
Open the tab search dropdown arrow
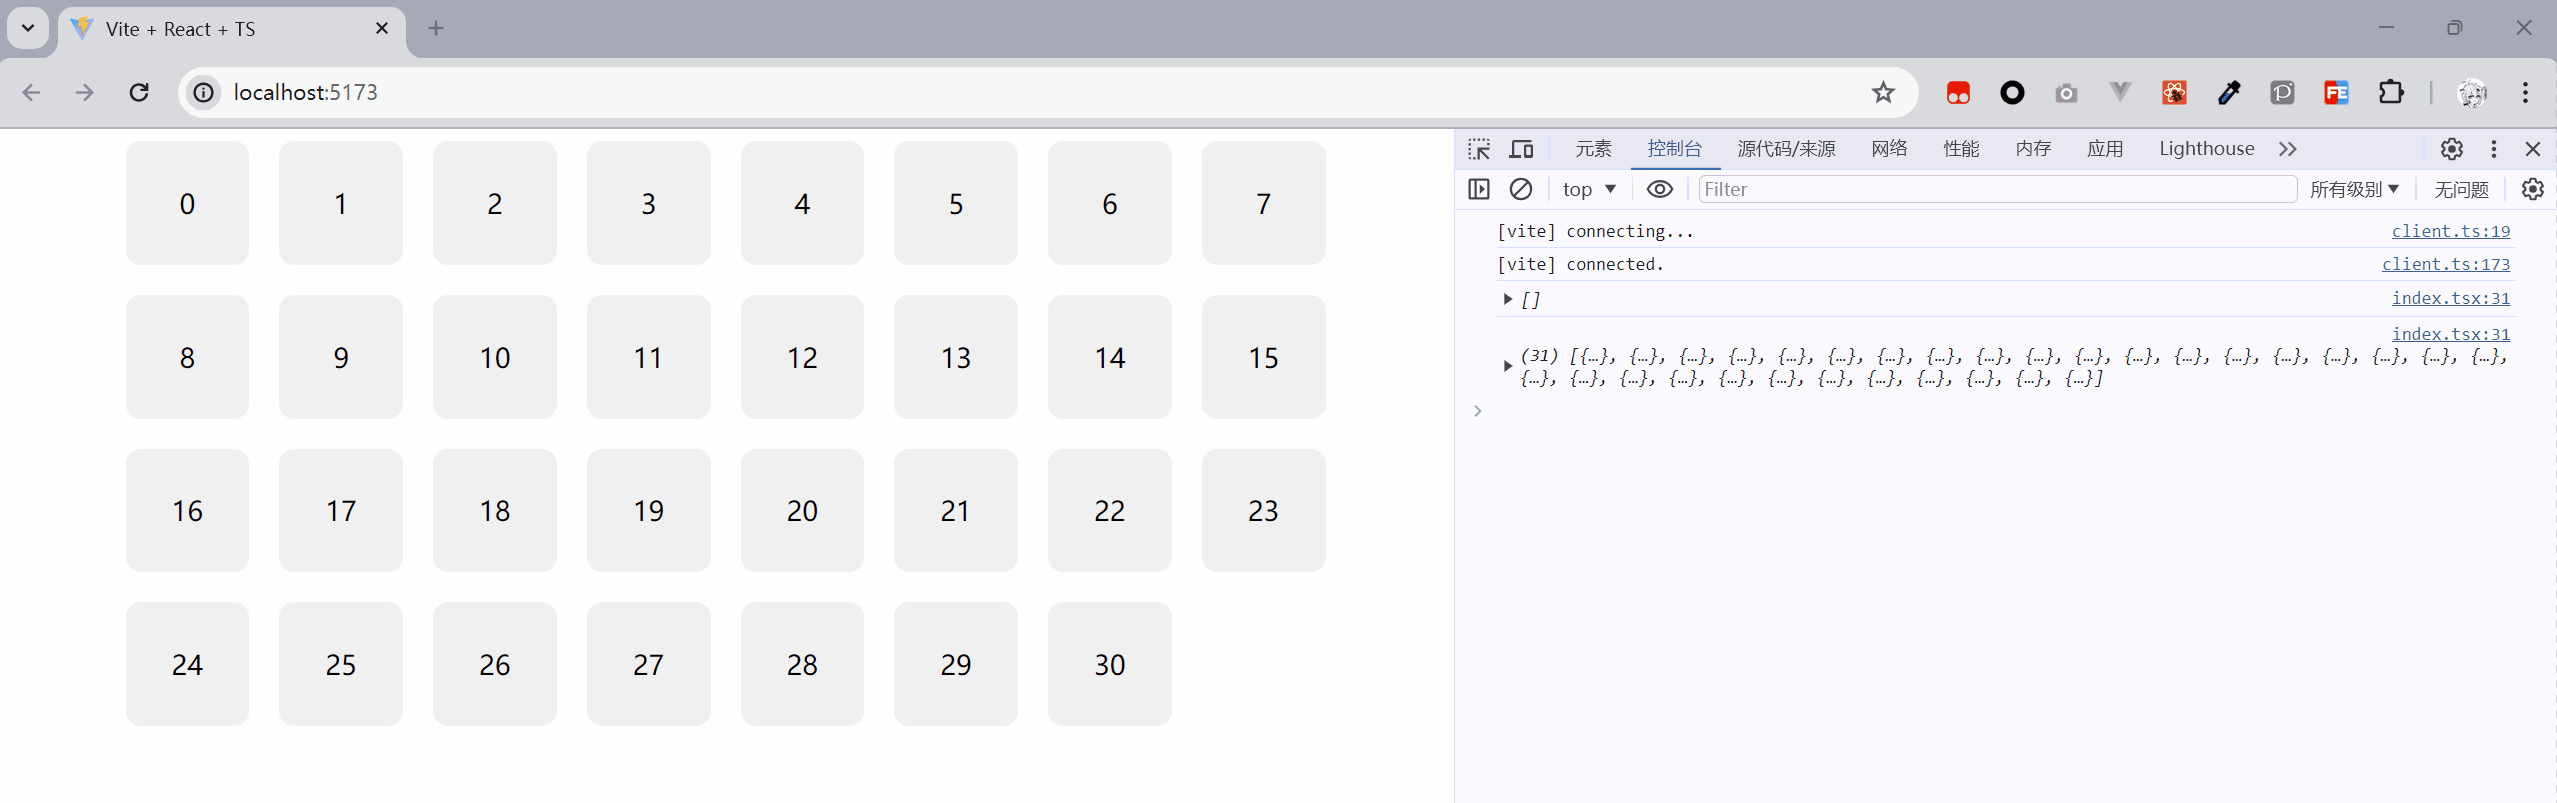tap(28, 28)
